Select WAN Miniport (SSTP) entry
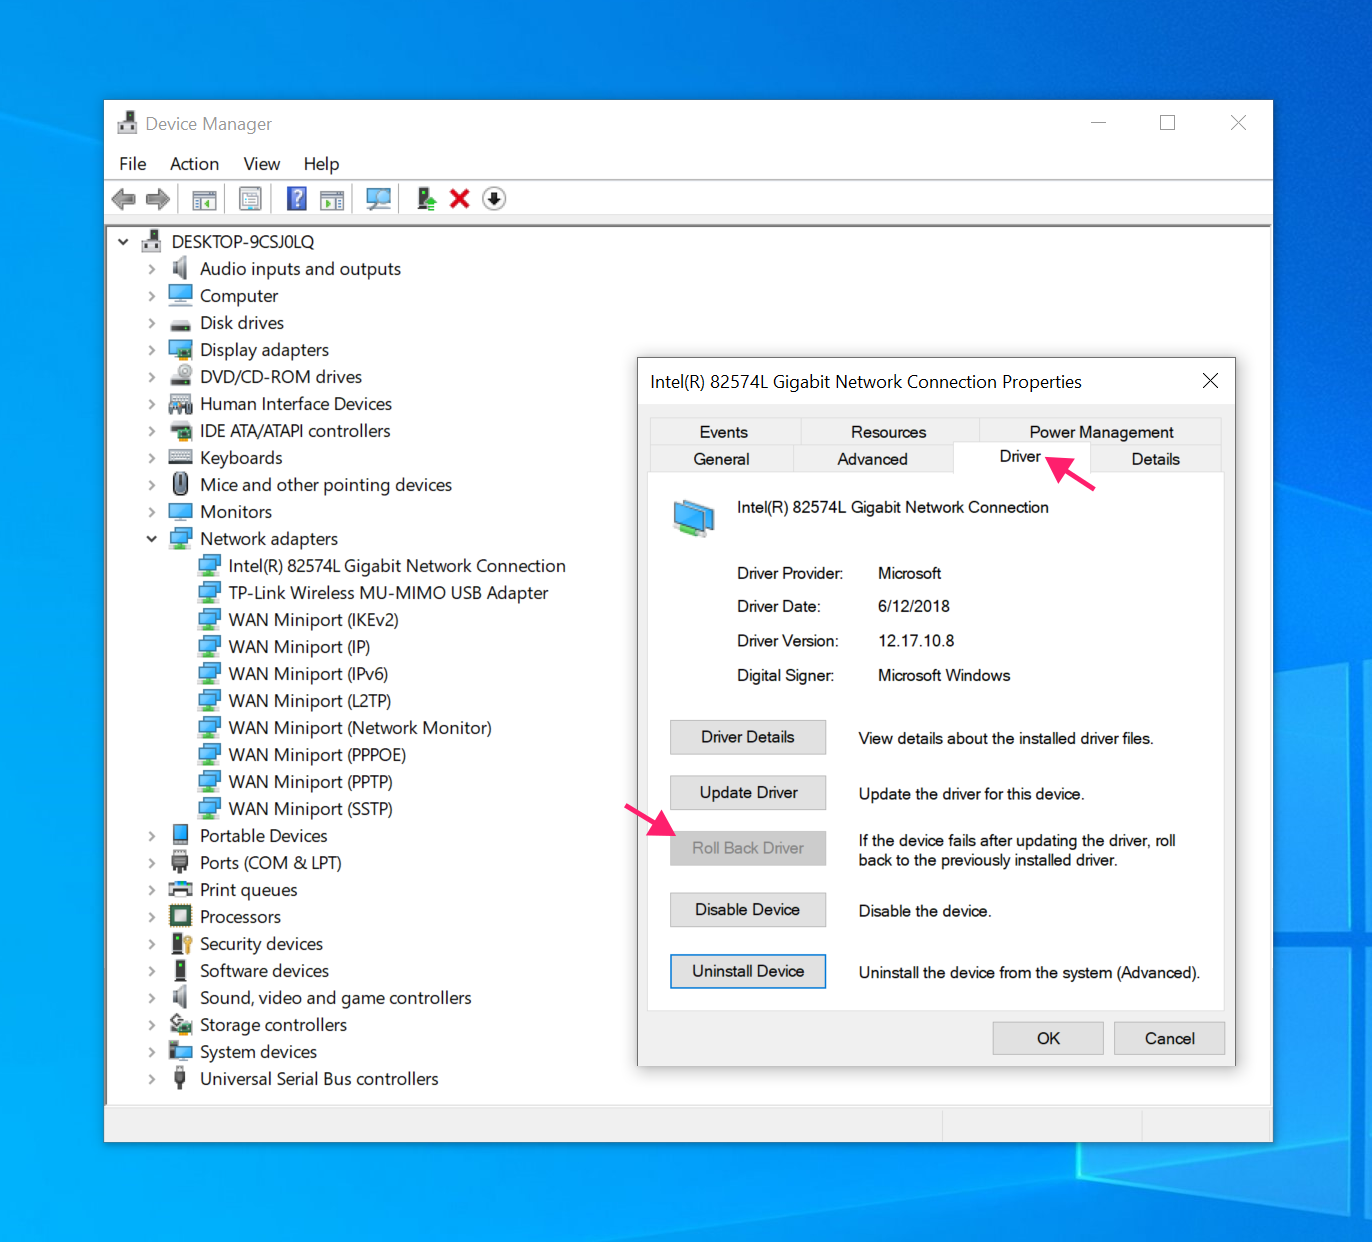The width and height of the screenshot is (1372, 1242). coord(310,809)
